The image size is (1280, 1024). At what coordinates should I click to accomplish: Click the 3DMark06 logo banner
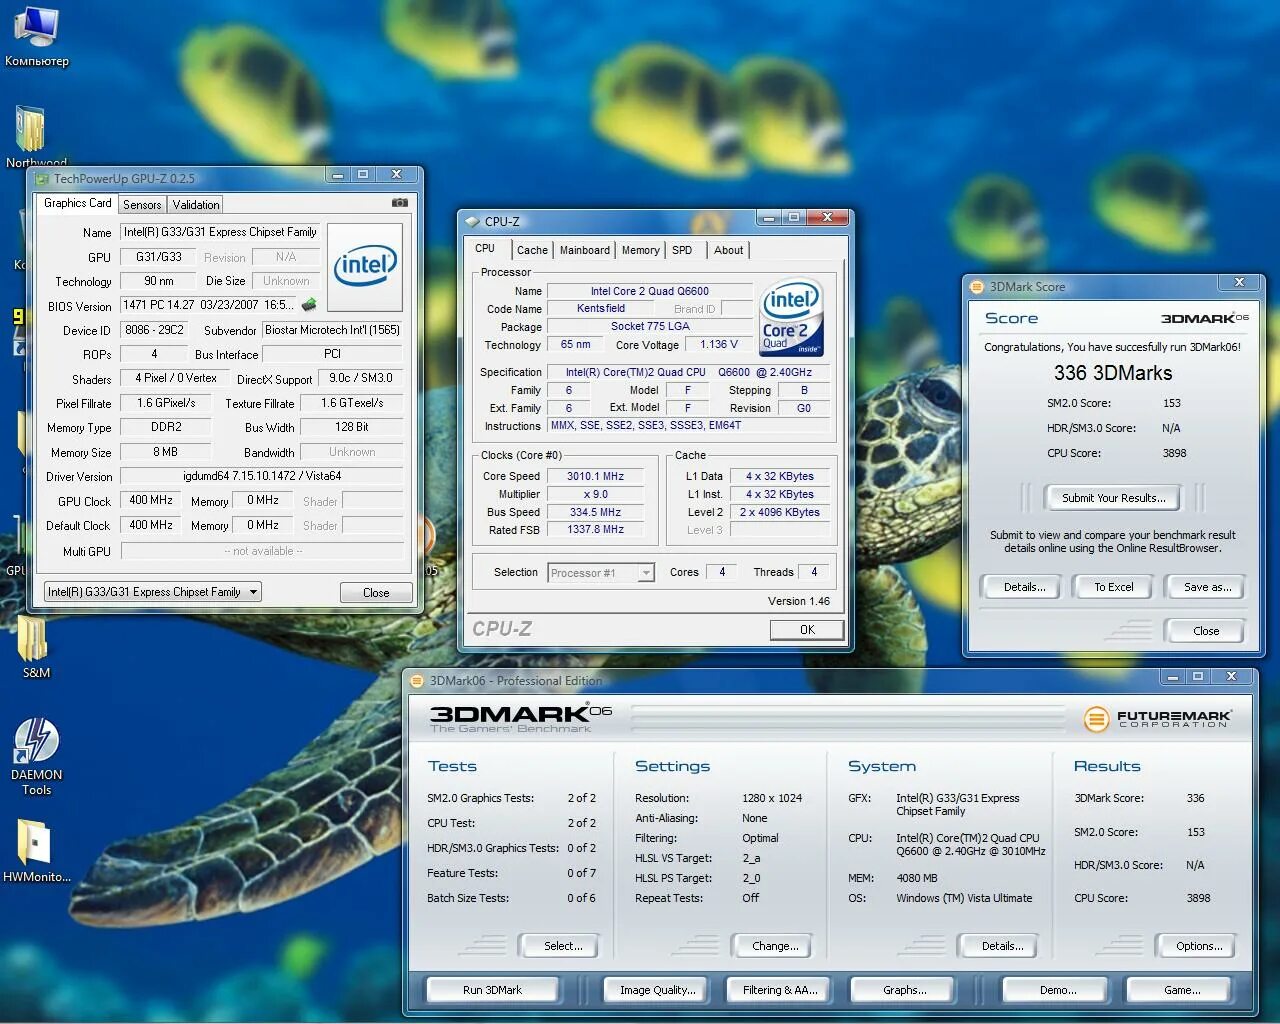[x=521, y=718]
